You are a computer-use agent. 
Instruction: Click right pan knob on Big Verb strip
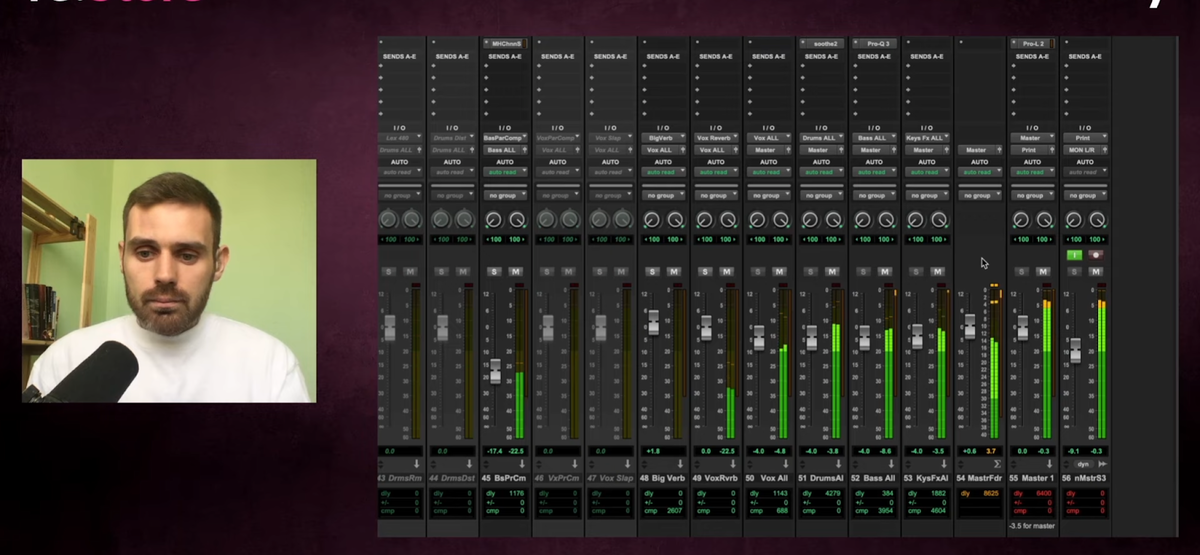[675, 219]
